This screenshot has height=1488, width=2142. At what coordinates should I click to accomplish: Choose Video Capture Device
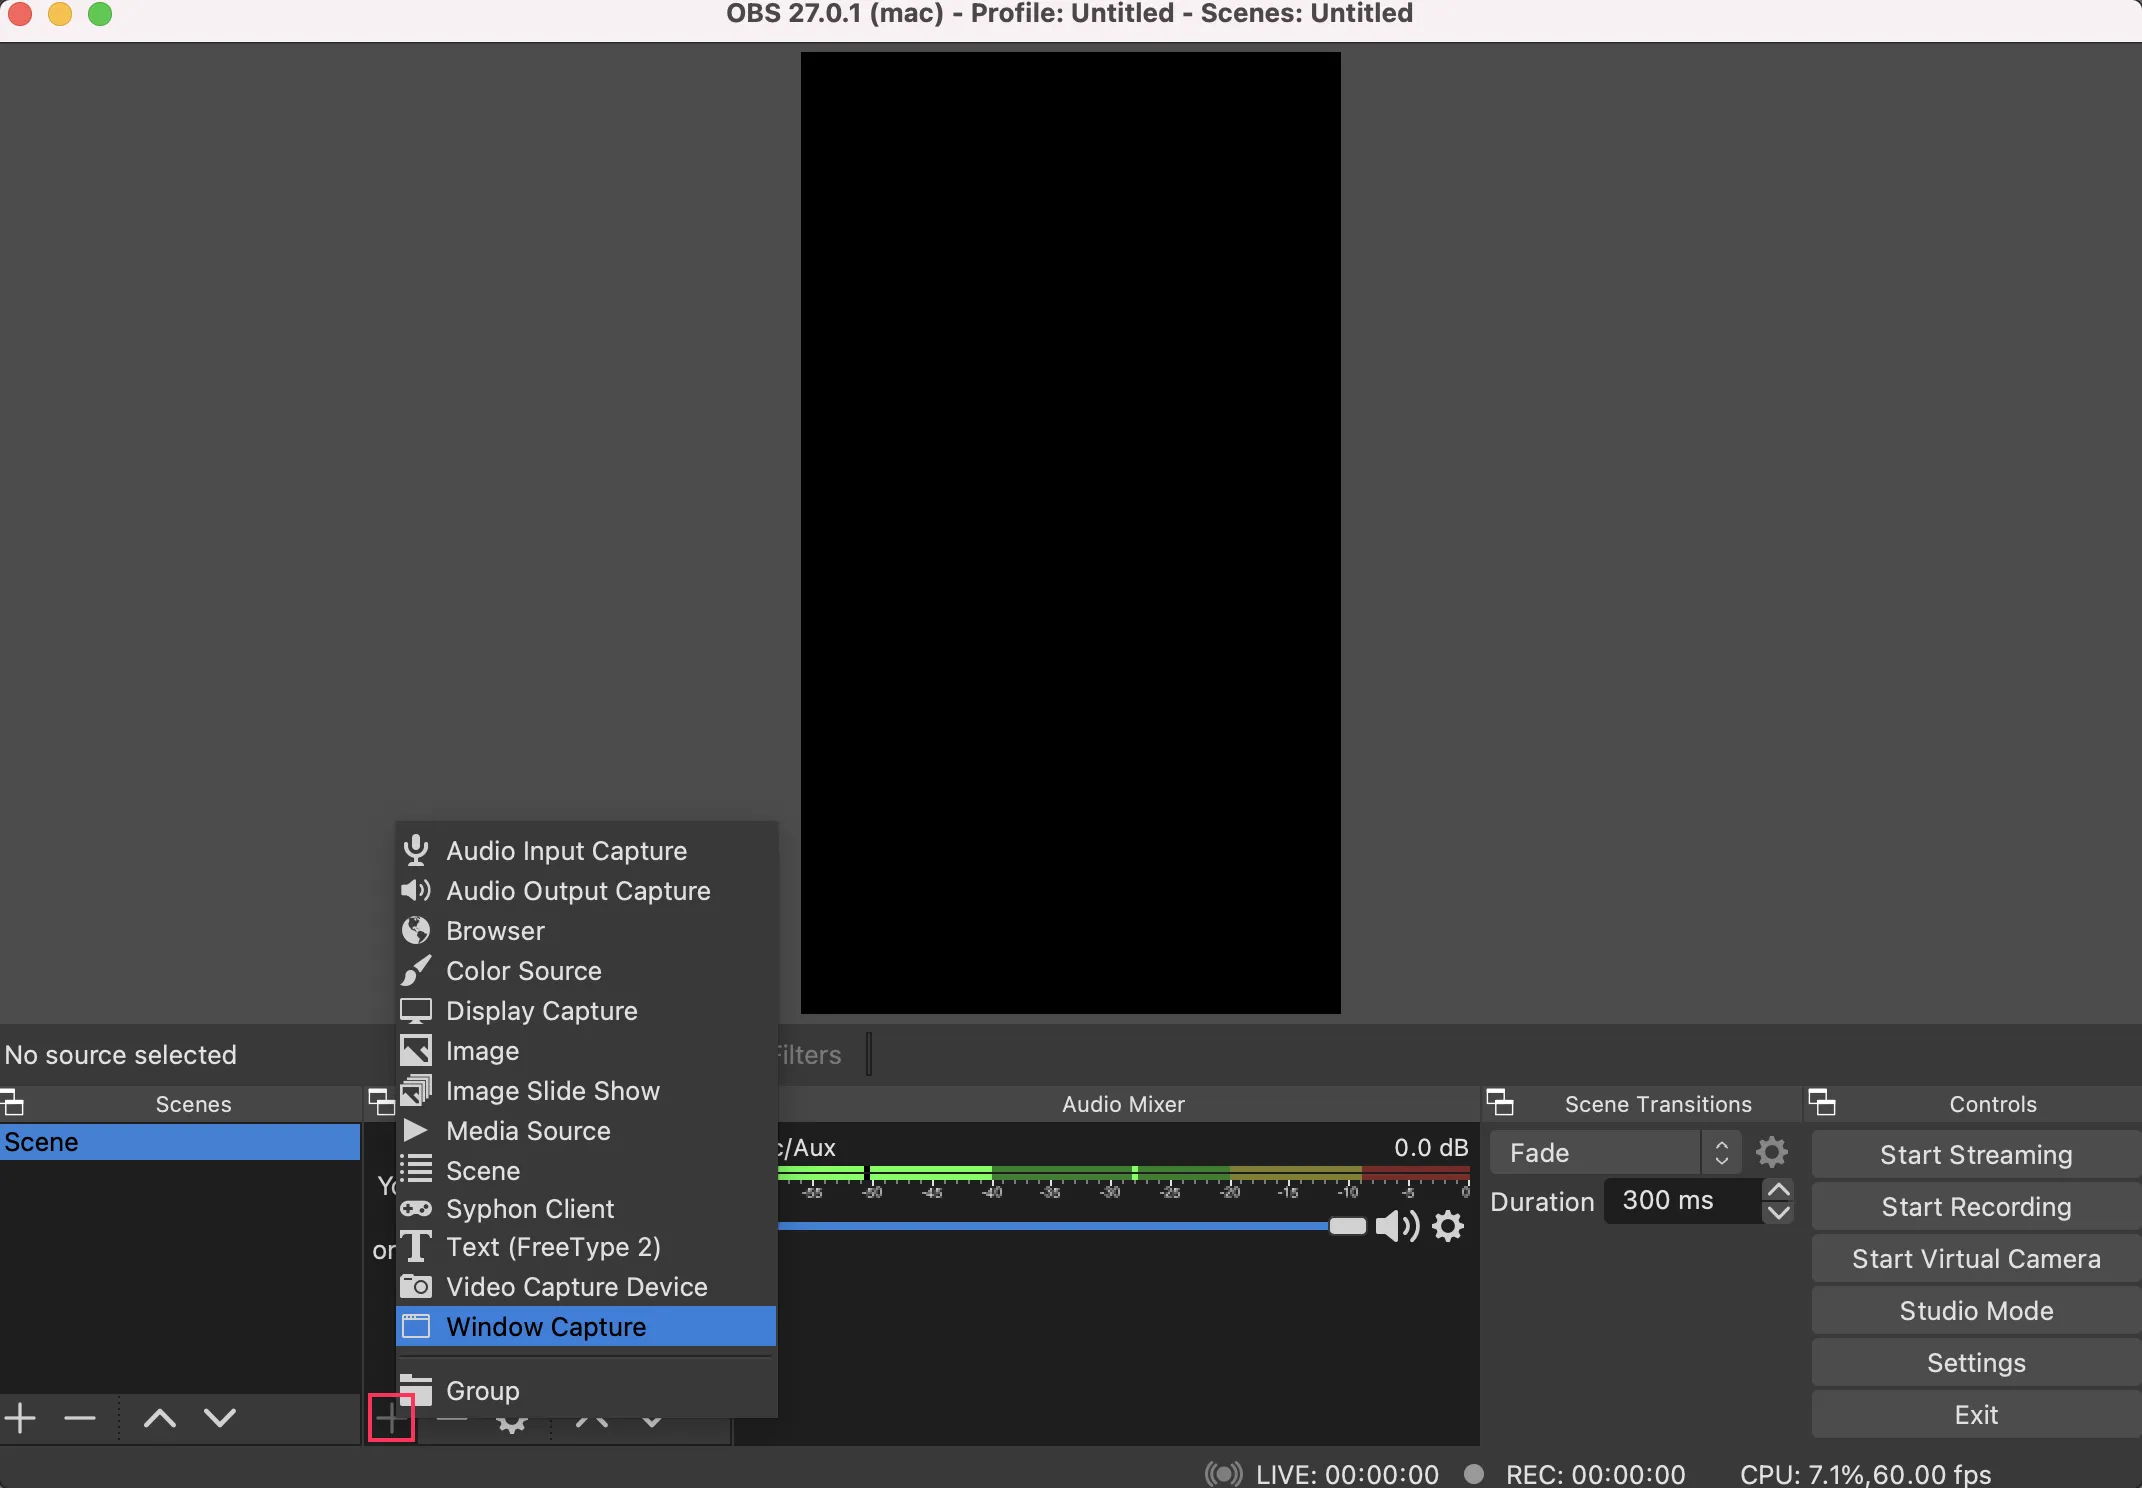[586, 1287]
